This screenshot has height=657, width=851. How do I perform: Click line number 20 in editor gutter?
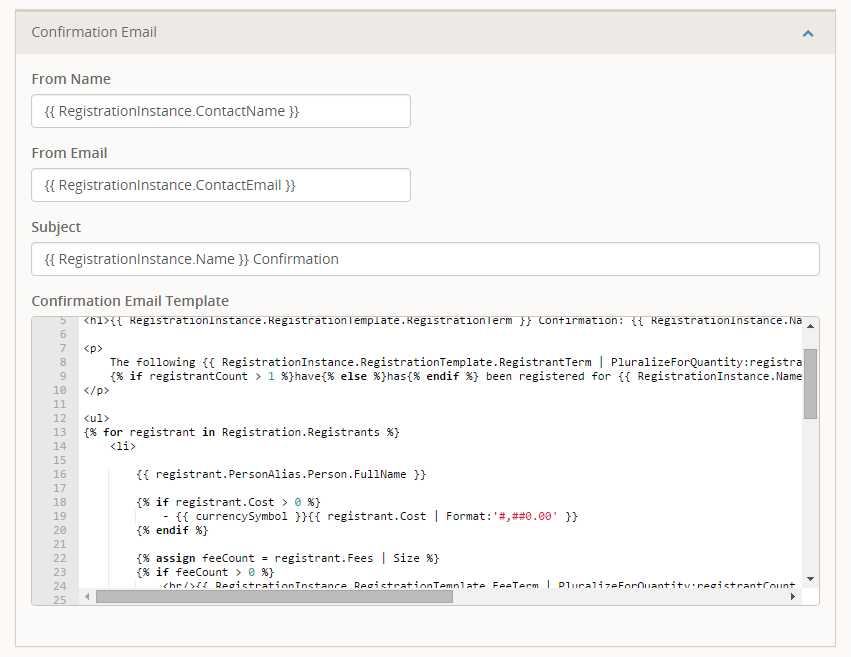pos(60,530)
